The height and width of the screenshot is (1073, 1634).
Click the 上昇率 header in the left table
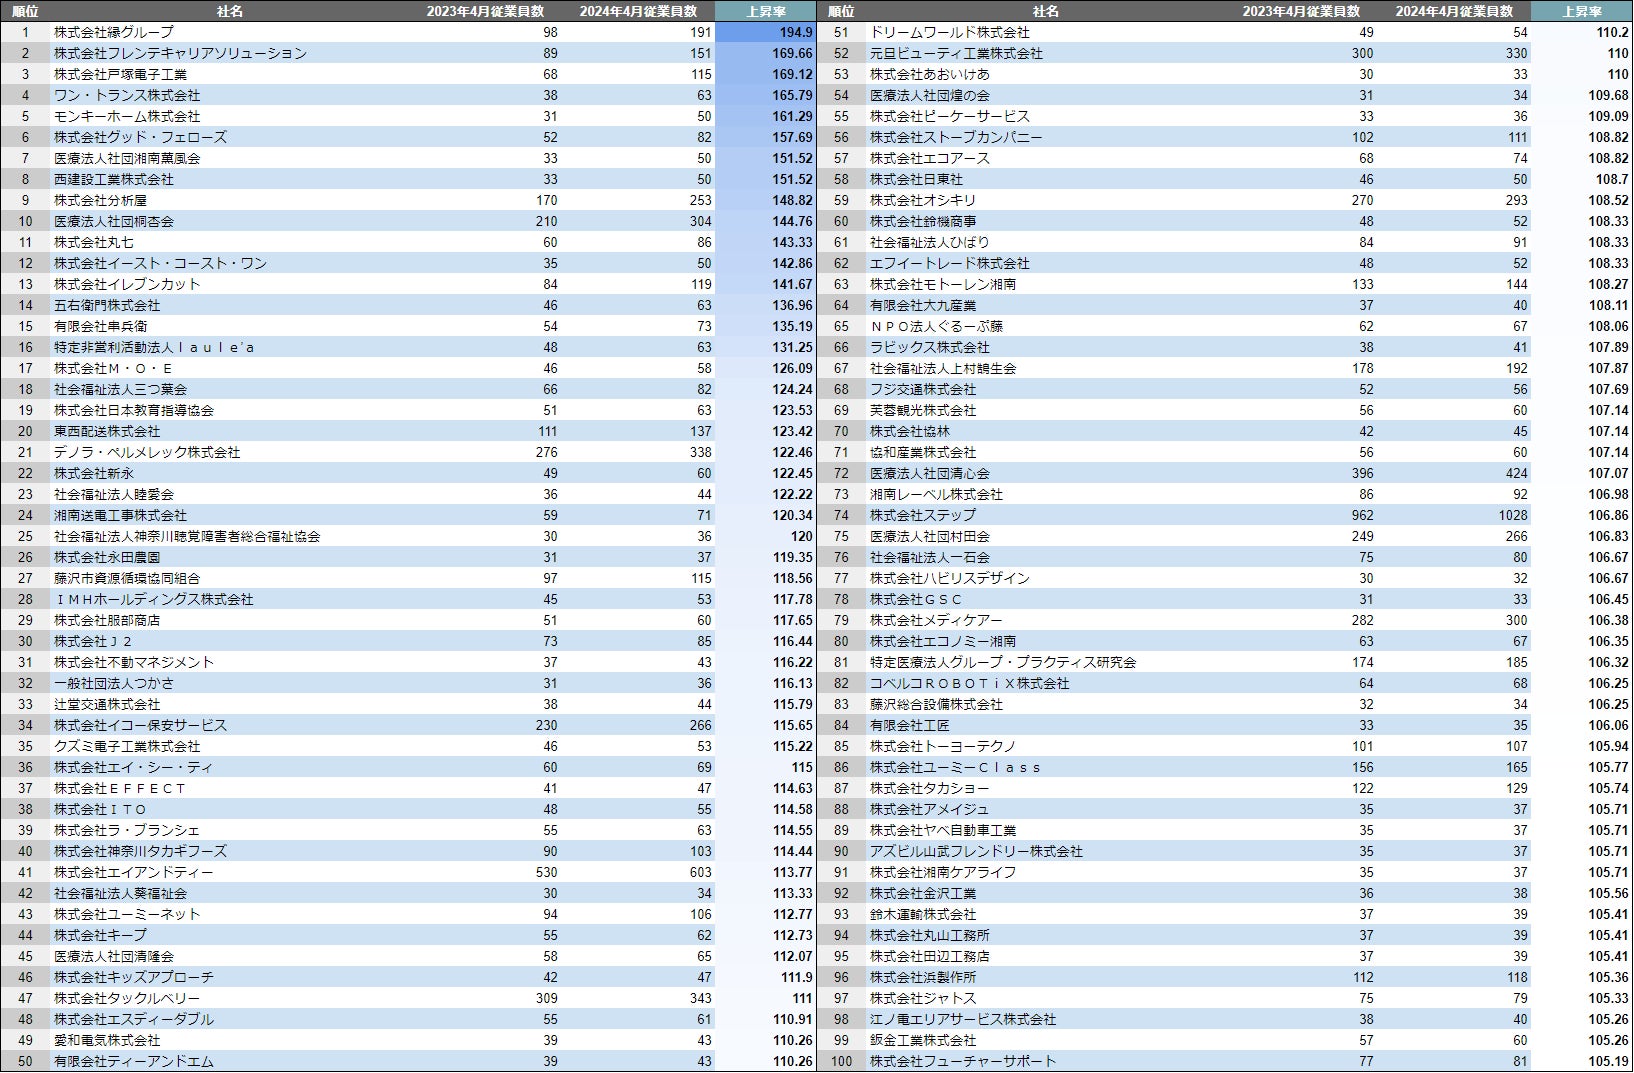point(766,11)
